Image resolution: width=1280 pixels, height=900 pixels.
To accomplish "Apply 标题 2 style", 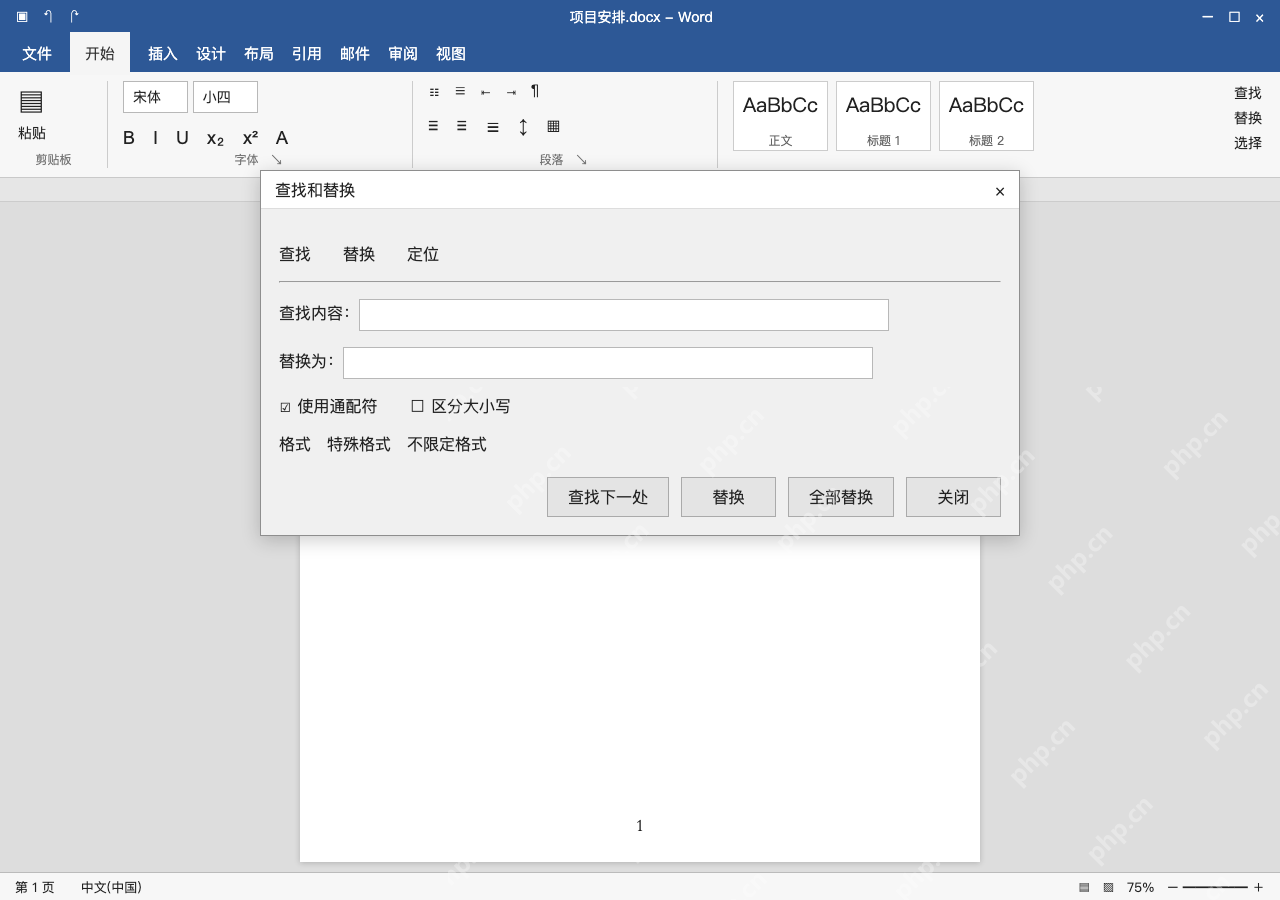I will 986,116.
